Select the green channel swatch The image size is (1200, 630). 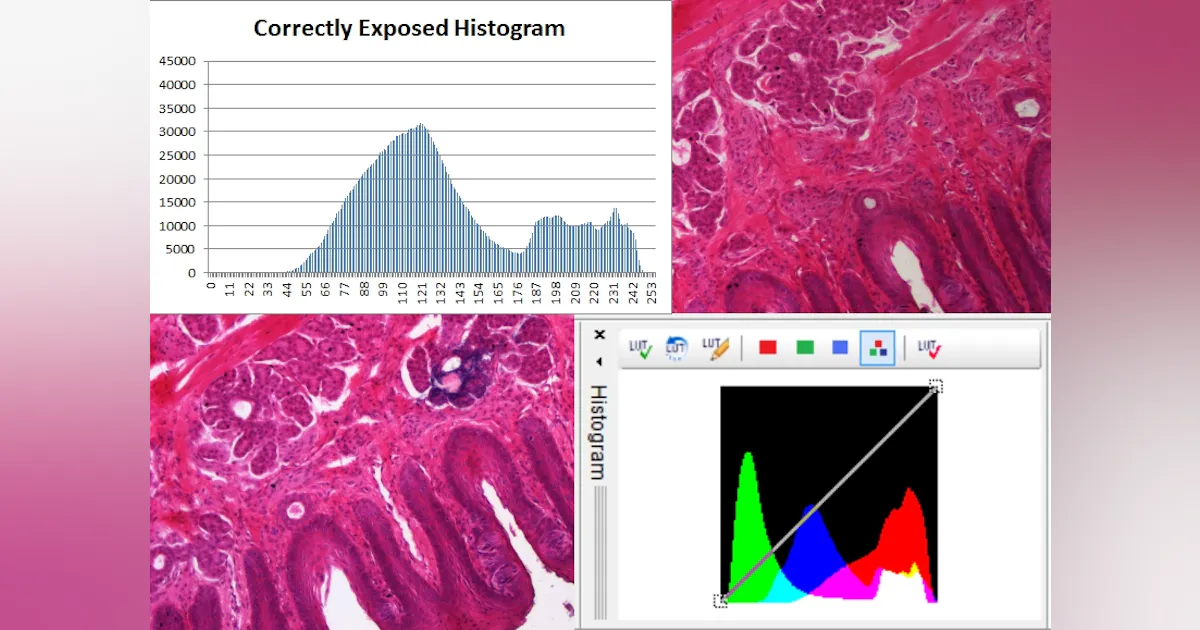804,348
